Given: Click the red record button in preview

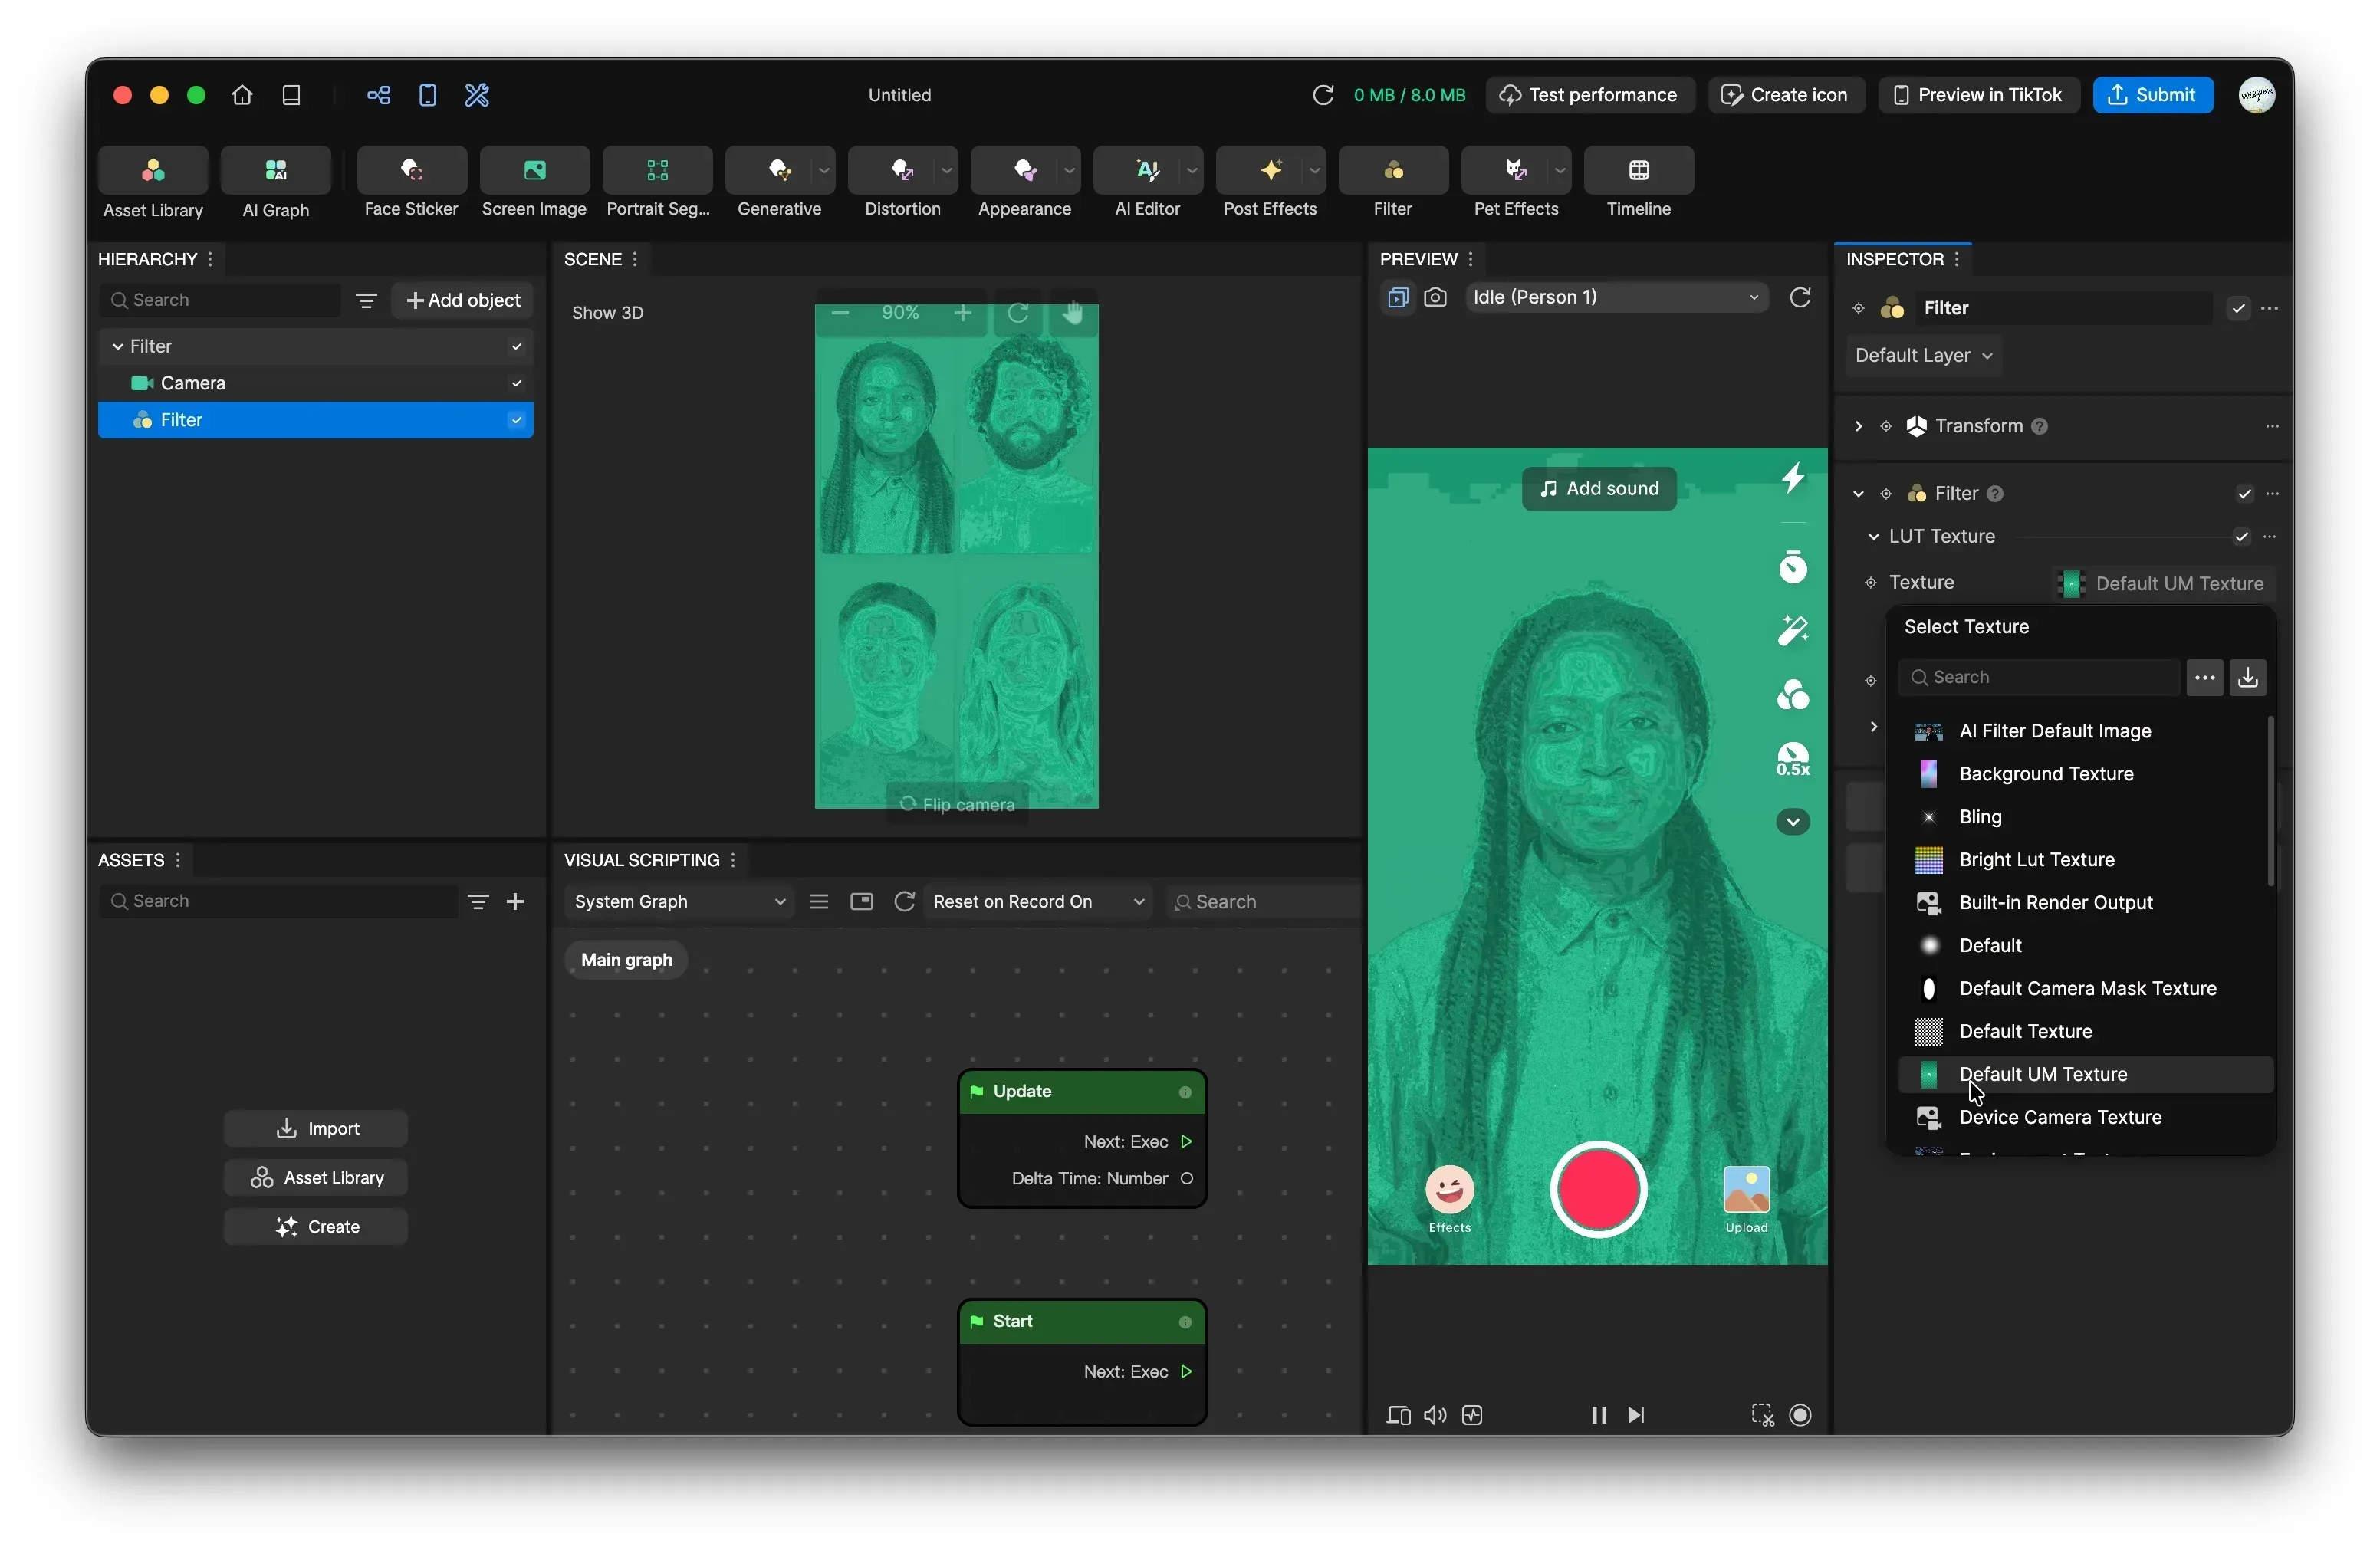Looking at the screenshot, I should pyautogui.click(x=1598, y=1190).
